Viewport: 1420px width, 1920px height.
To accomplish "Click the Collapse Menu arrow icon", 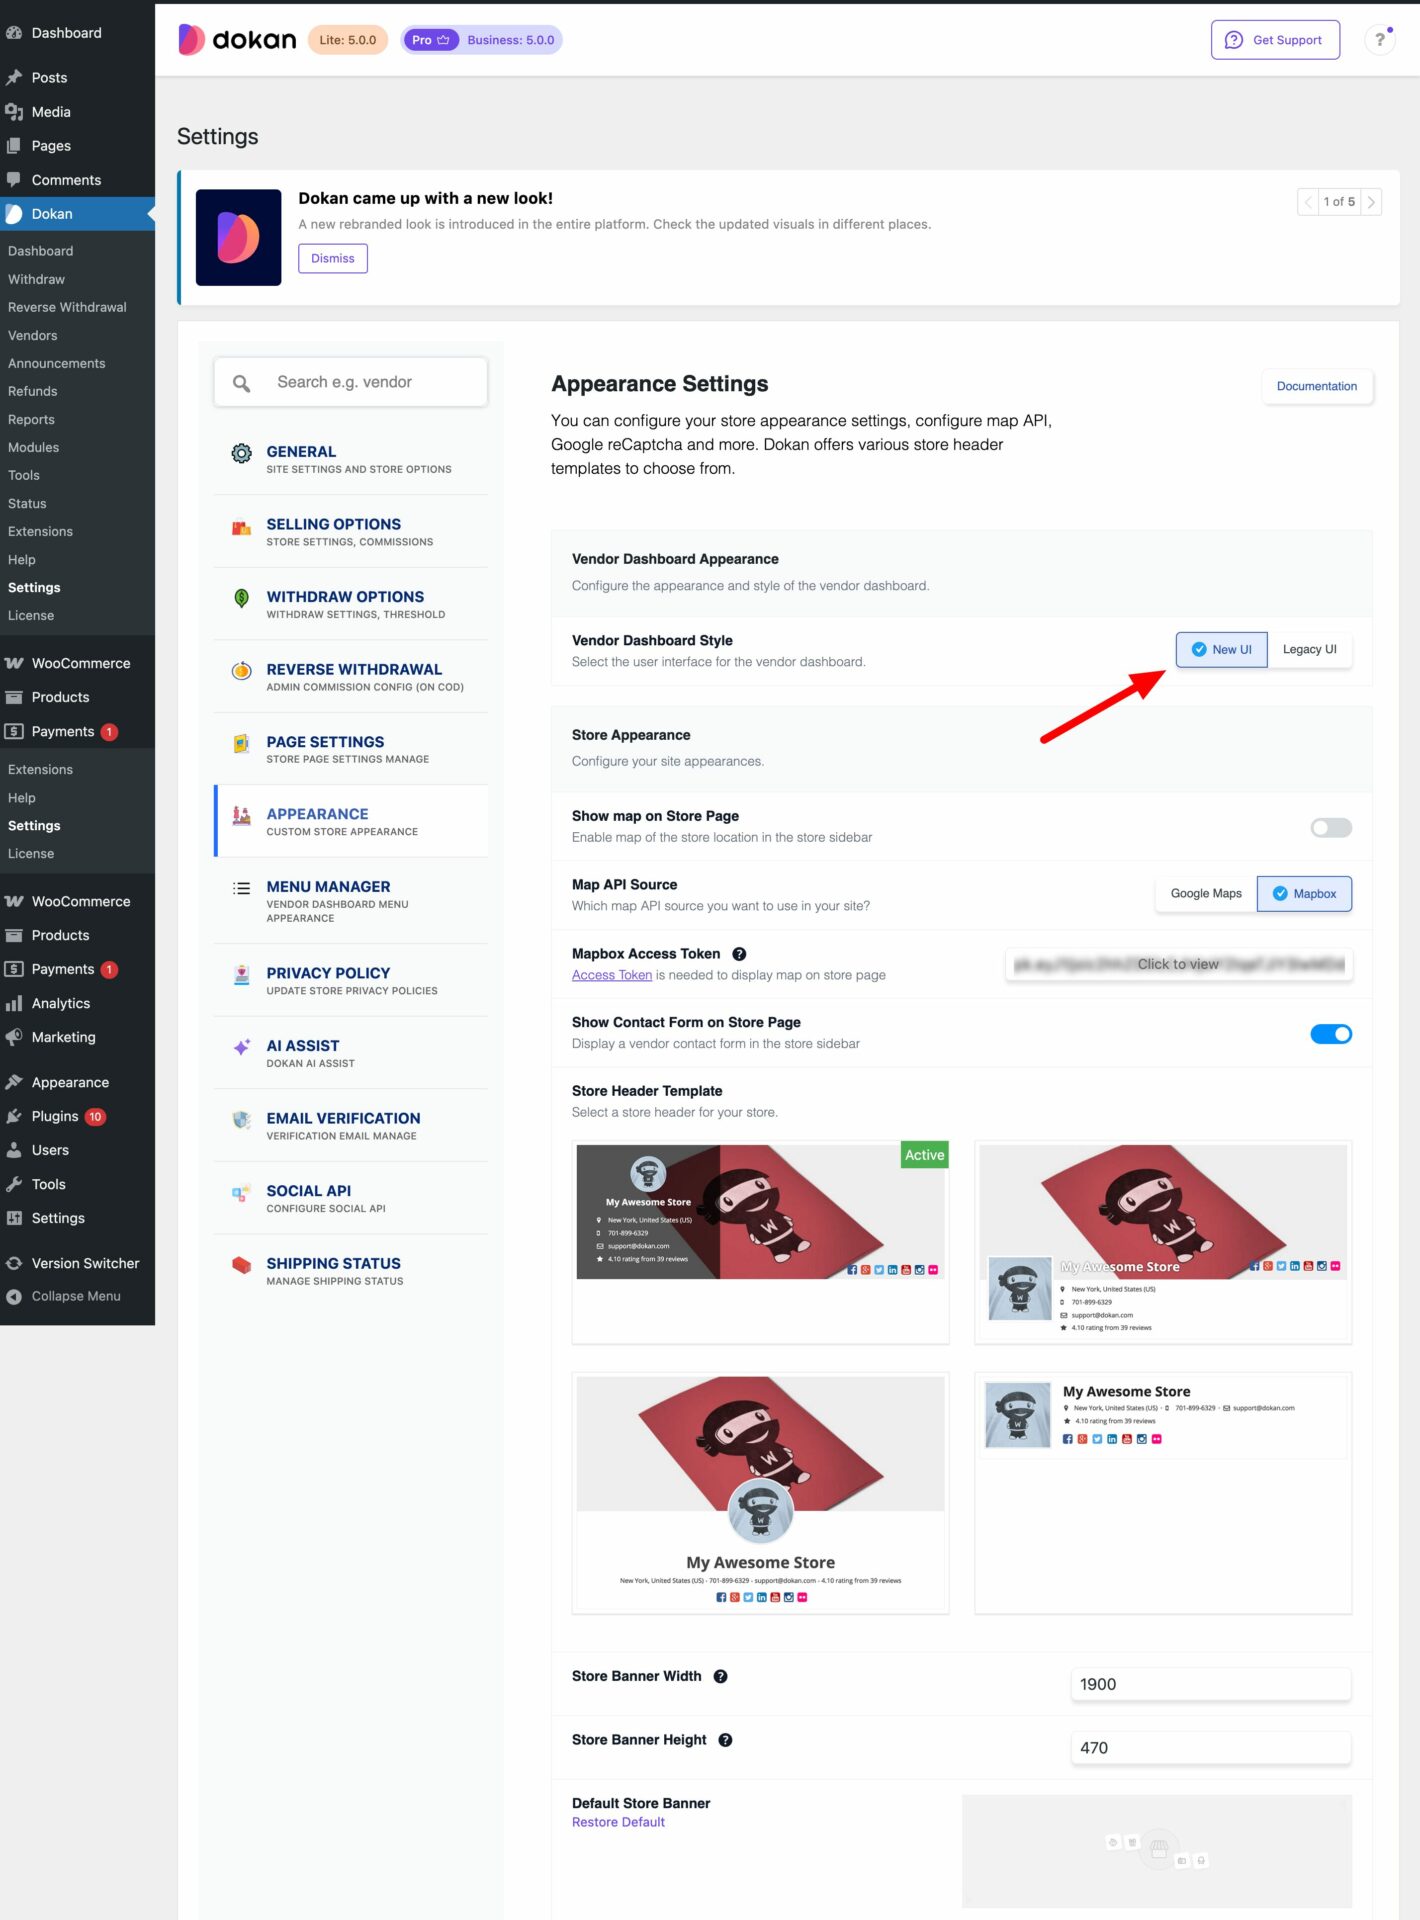I will click(14, 1297).
